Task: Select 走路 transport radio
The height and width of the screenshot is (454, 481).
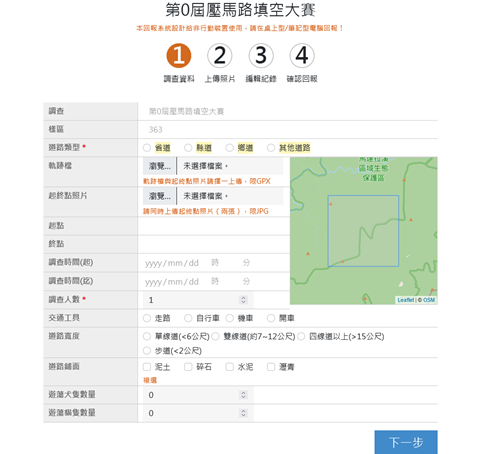Action: pyautogui.click(x=147, y=318)
